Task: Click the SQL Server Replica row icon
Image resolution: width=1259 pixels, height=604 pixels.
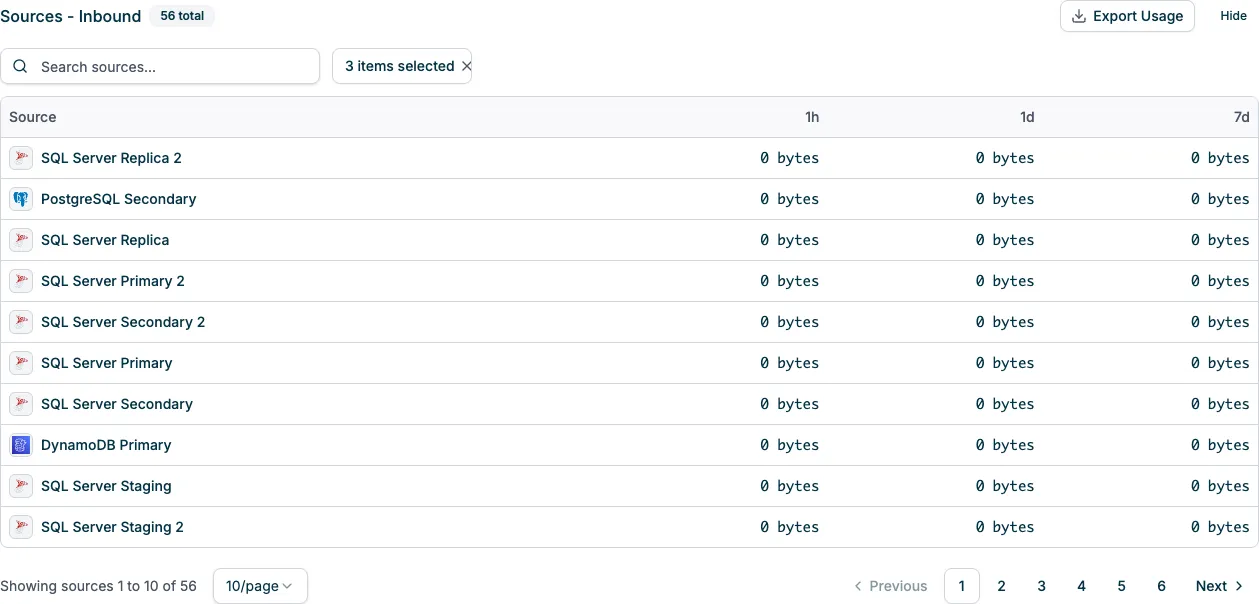Action: (21, 240)
